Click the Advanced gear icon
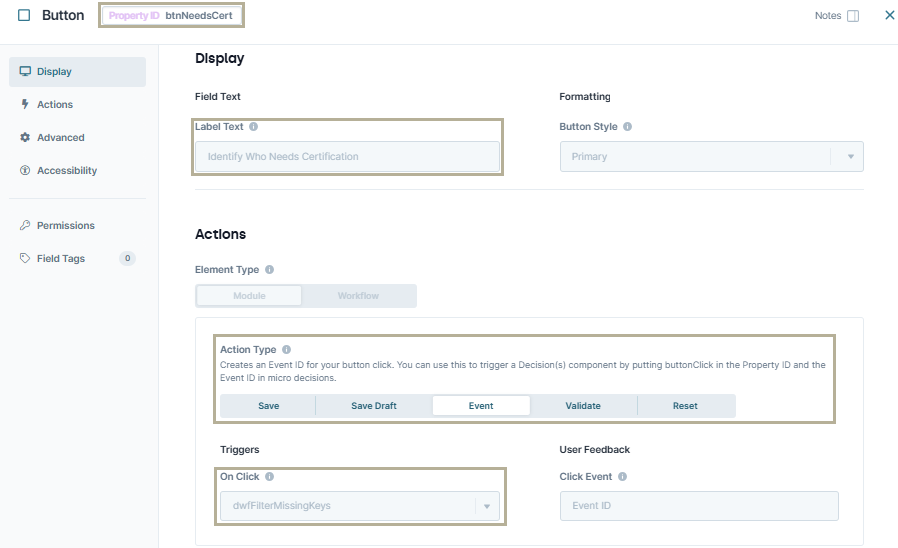 tap(25, 137)
